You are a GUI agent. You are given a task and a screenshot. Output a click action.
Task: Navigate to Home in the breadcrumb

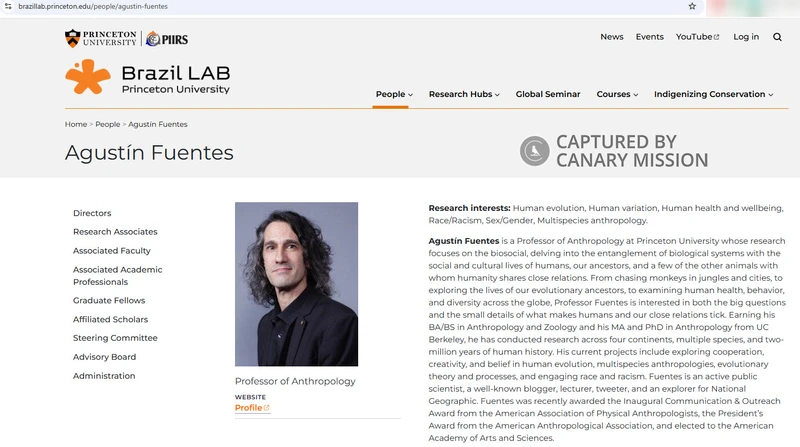[x=76, y=124]
